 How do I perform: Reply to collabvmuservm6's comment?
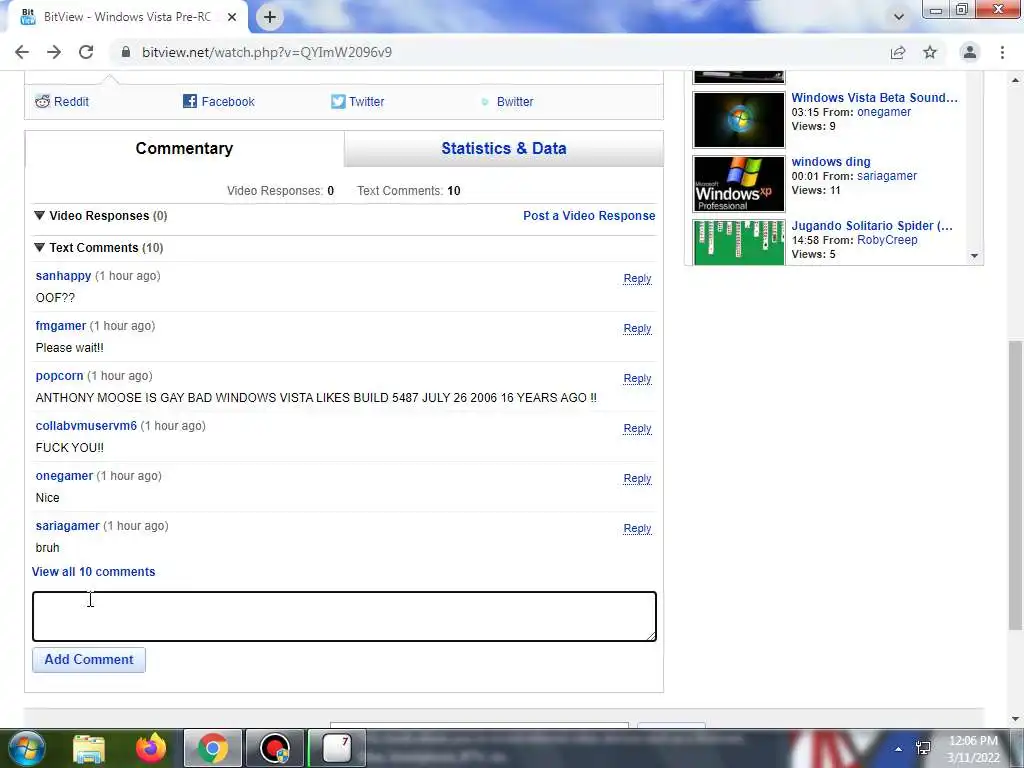coord(637,428)
